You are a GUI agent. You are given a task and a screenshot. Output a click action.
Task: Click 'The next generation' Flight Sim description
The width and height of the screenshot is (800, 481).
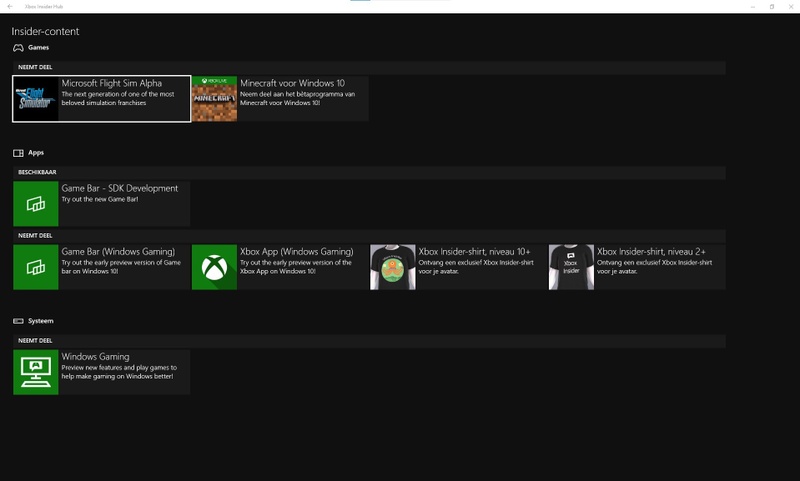click(x=118, y=98)
